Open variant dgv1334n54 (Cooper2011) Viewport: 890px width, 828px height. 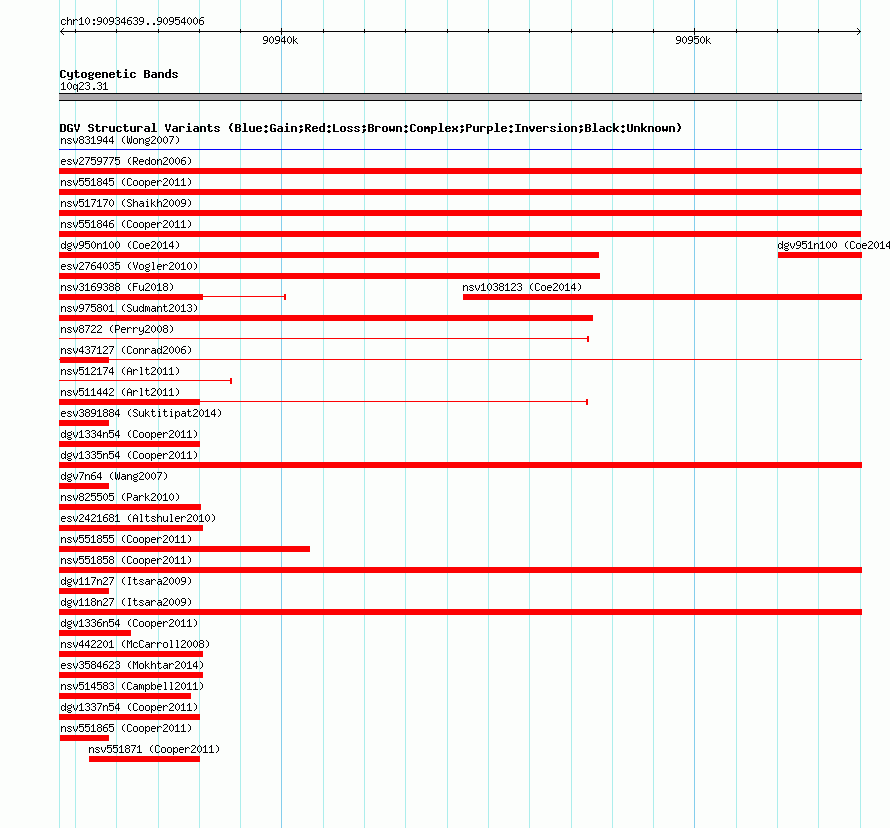[x=129, y=434]
